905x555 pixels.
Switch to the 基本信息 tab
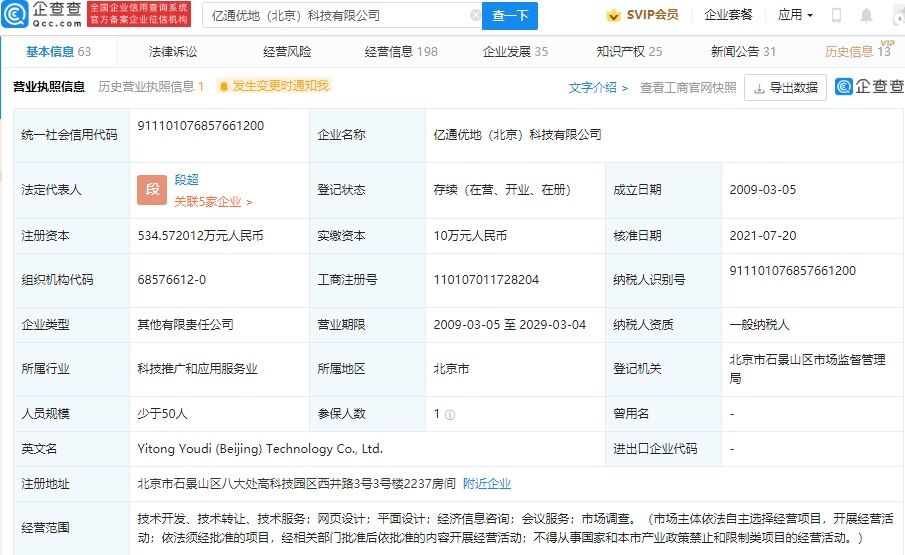coord(58,51)
